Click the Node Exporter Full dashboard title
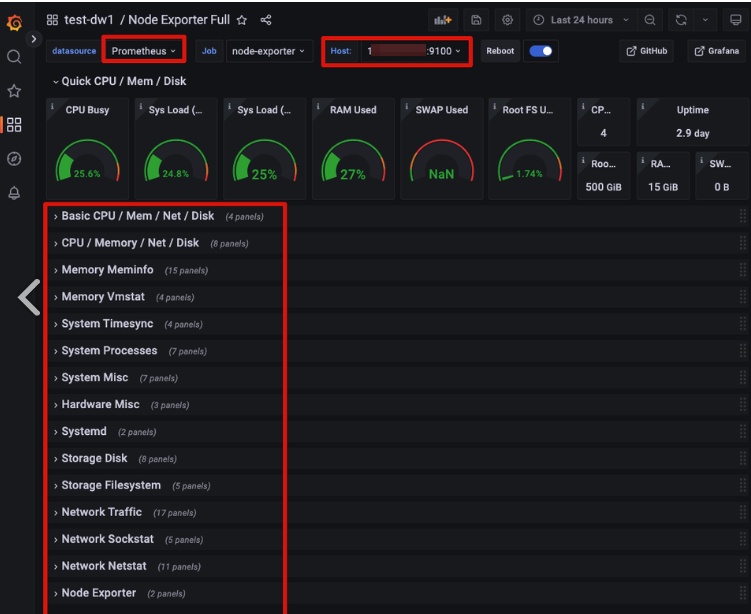 click(179, 20)
